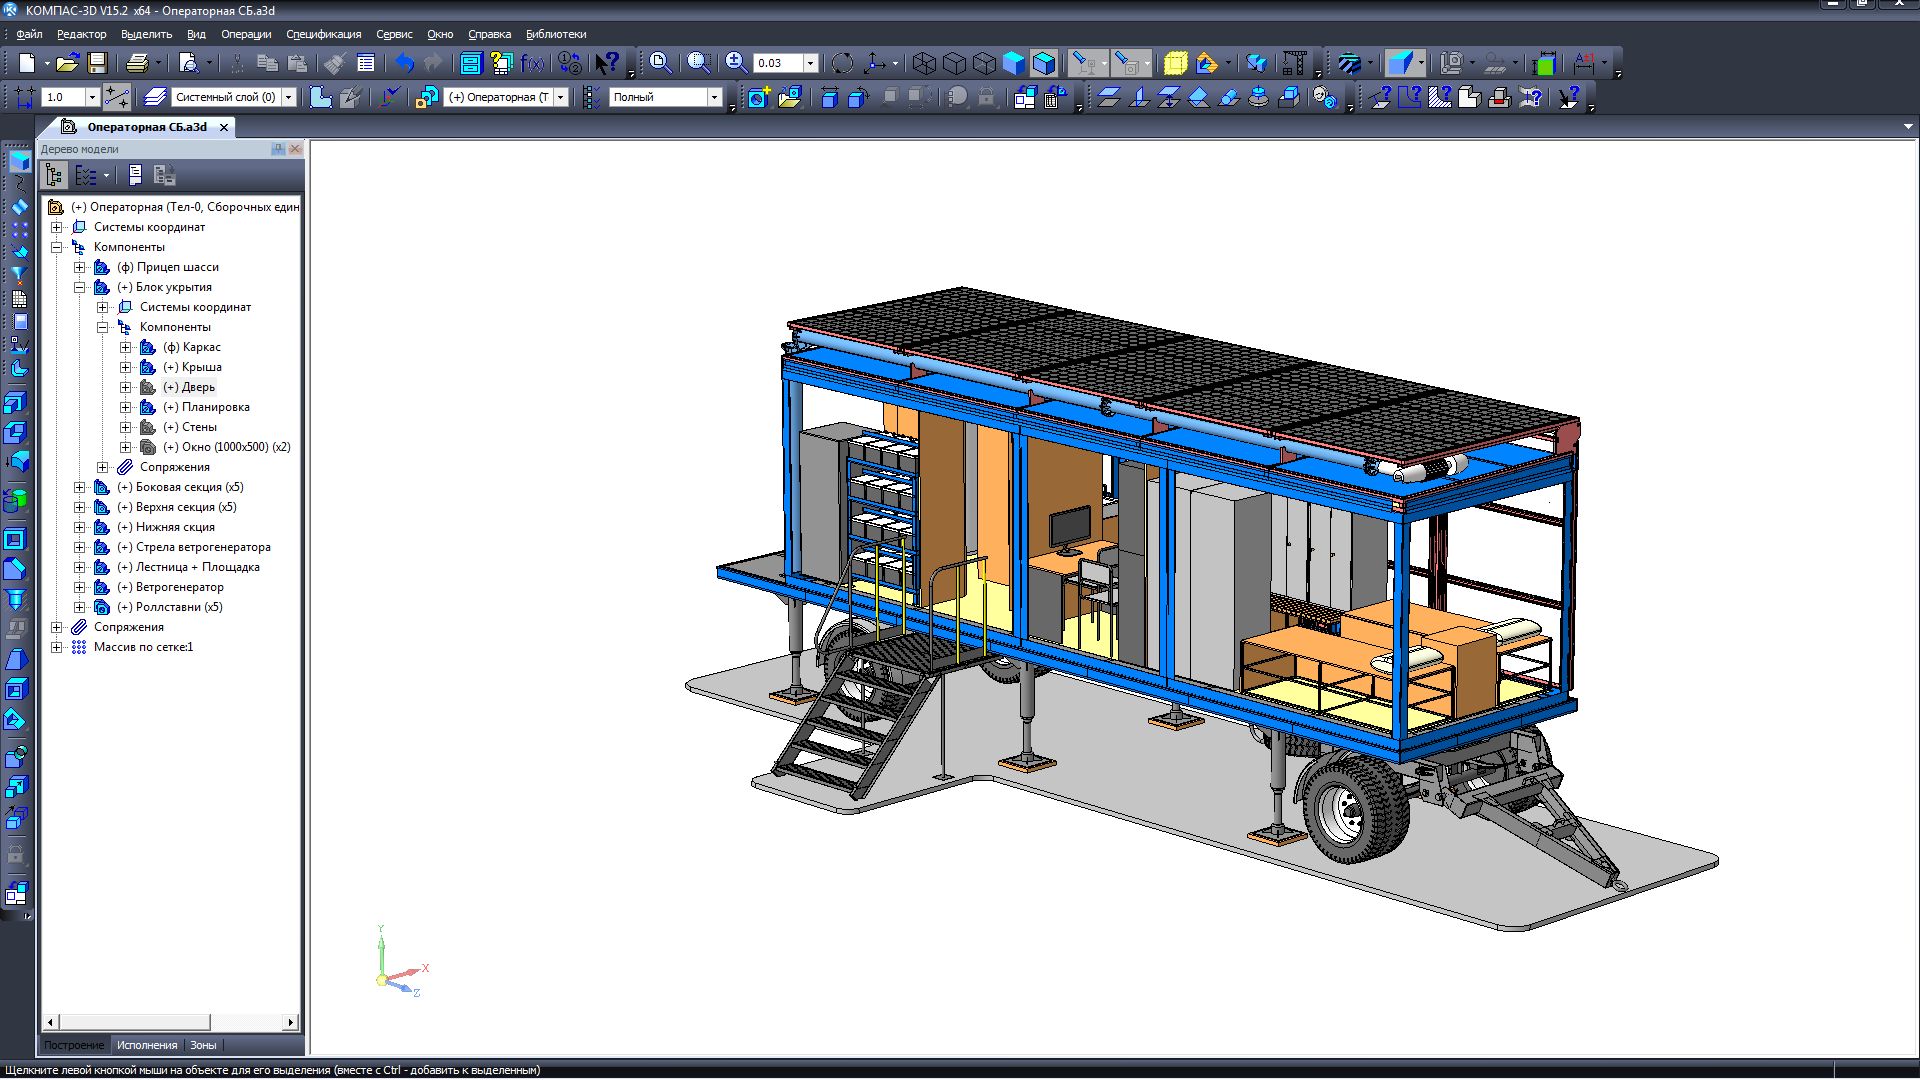Collapse the Блок укрытия tree node
This screenshot has width=1920, height=1080.
pyautogui.click(x=80, y=287)
